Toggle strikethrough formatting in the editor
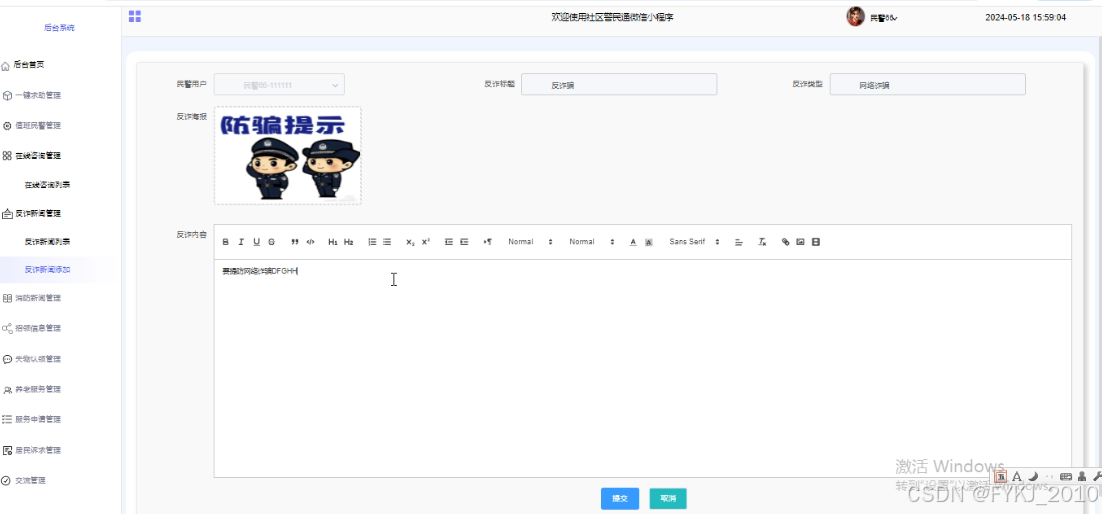The width and height of the screenshot is (1102, 514). 271,242
